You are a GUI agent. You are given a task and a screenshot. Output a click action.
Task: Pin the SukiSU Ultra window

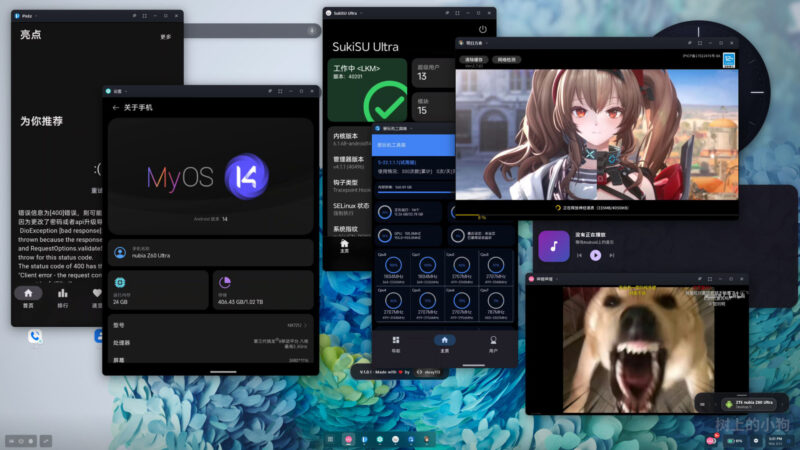tap(447, 13)
